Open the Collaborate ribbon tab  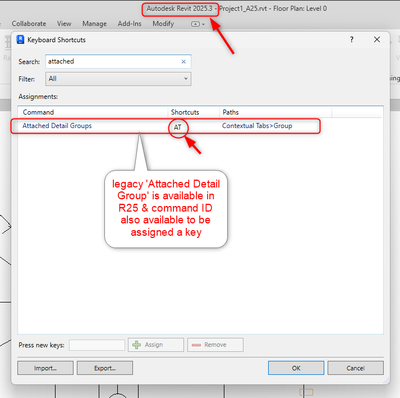coord(29,24)
